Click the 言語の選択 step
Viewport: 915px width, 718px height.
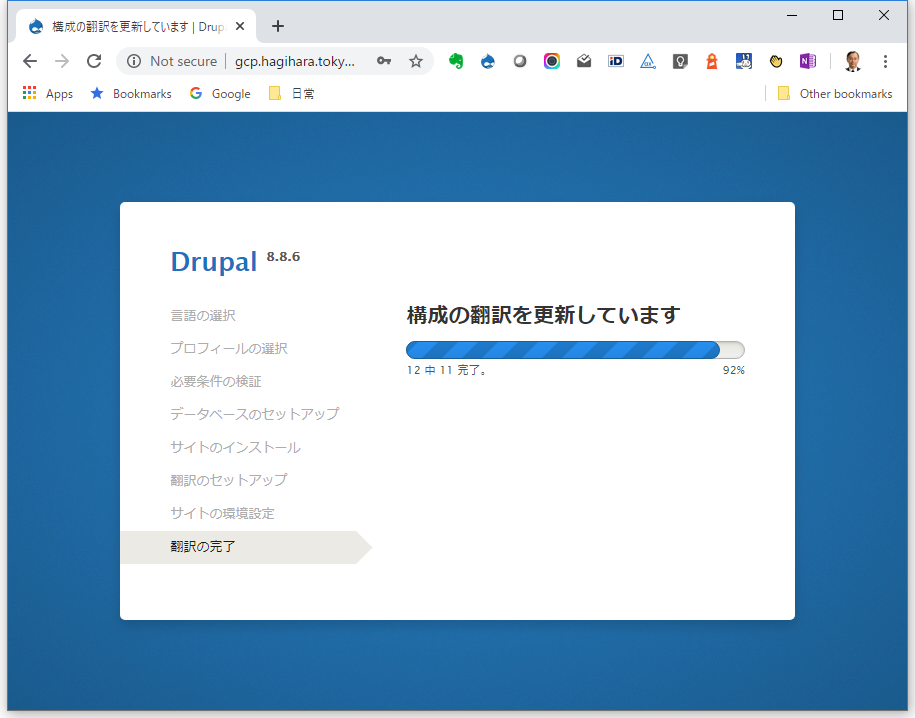(203, 315)
